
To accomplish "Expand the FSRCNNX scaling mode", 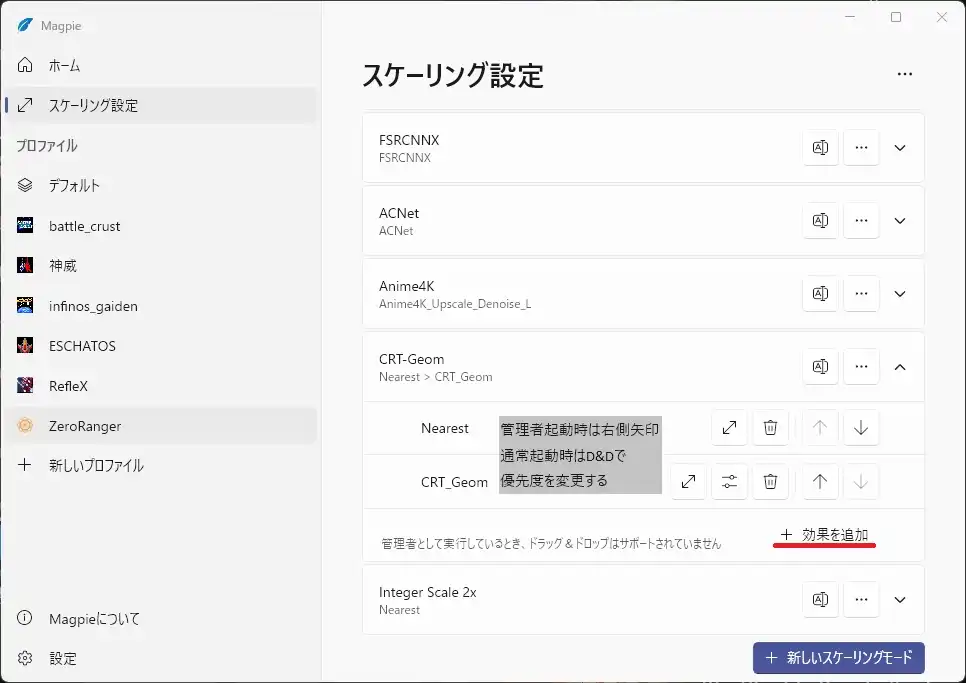I will click(899, 148).
